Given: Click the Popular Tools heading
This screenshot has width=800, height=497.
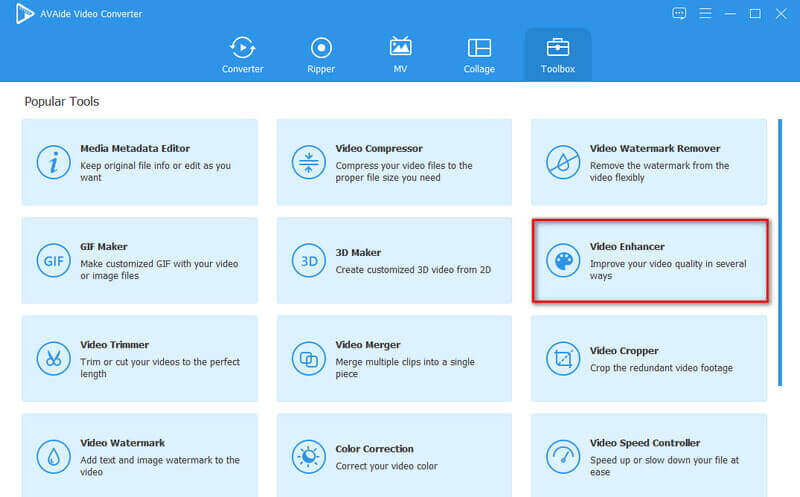Looking at the screenshot, I should (x=62, y=102).
